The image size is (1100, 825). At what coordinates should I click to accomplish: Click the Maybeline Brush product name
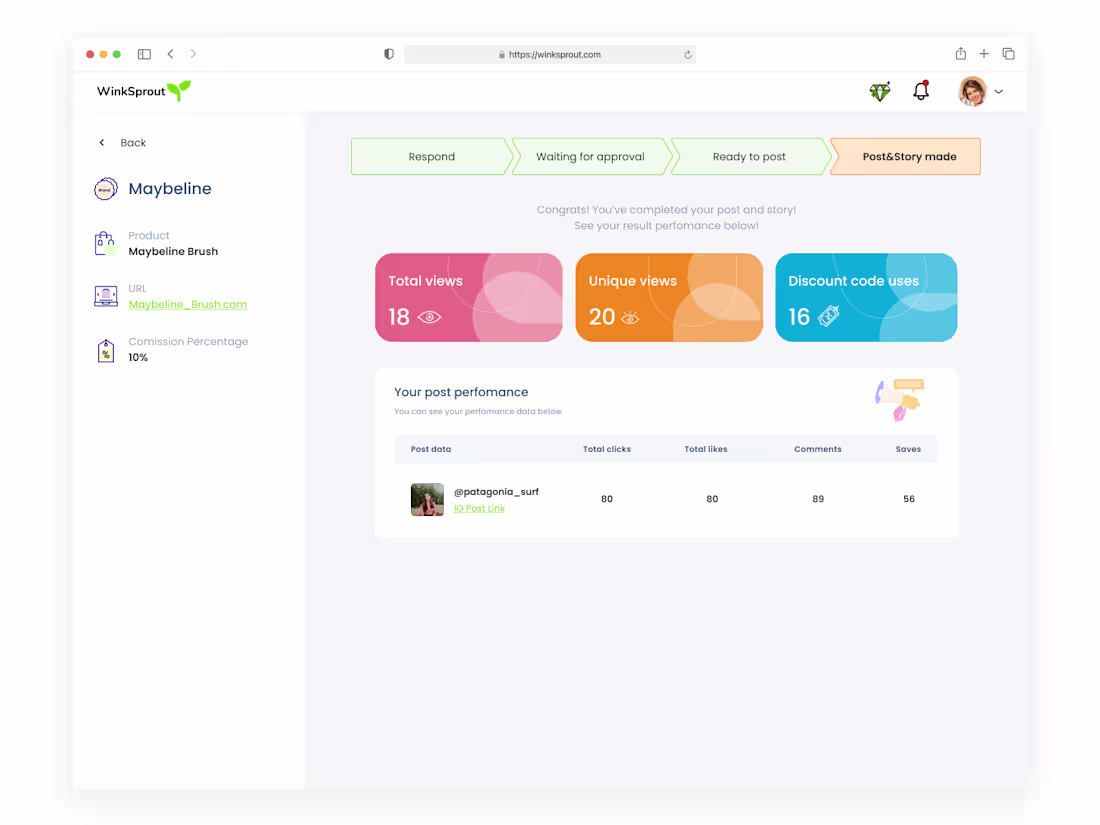(x=173, y=251)
